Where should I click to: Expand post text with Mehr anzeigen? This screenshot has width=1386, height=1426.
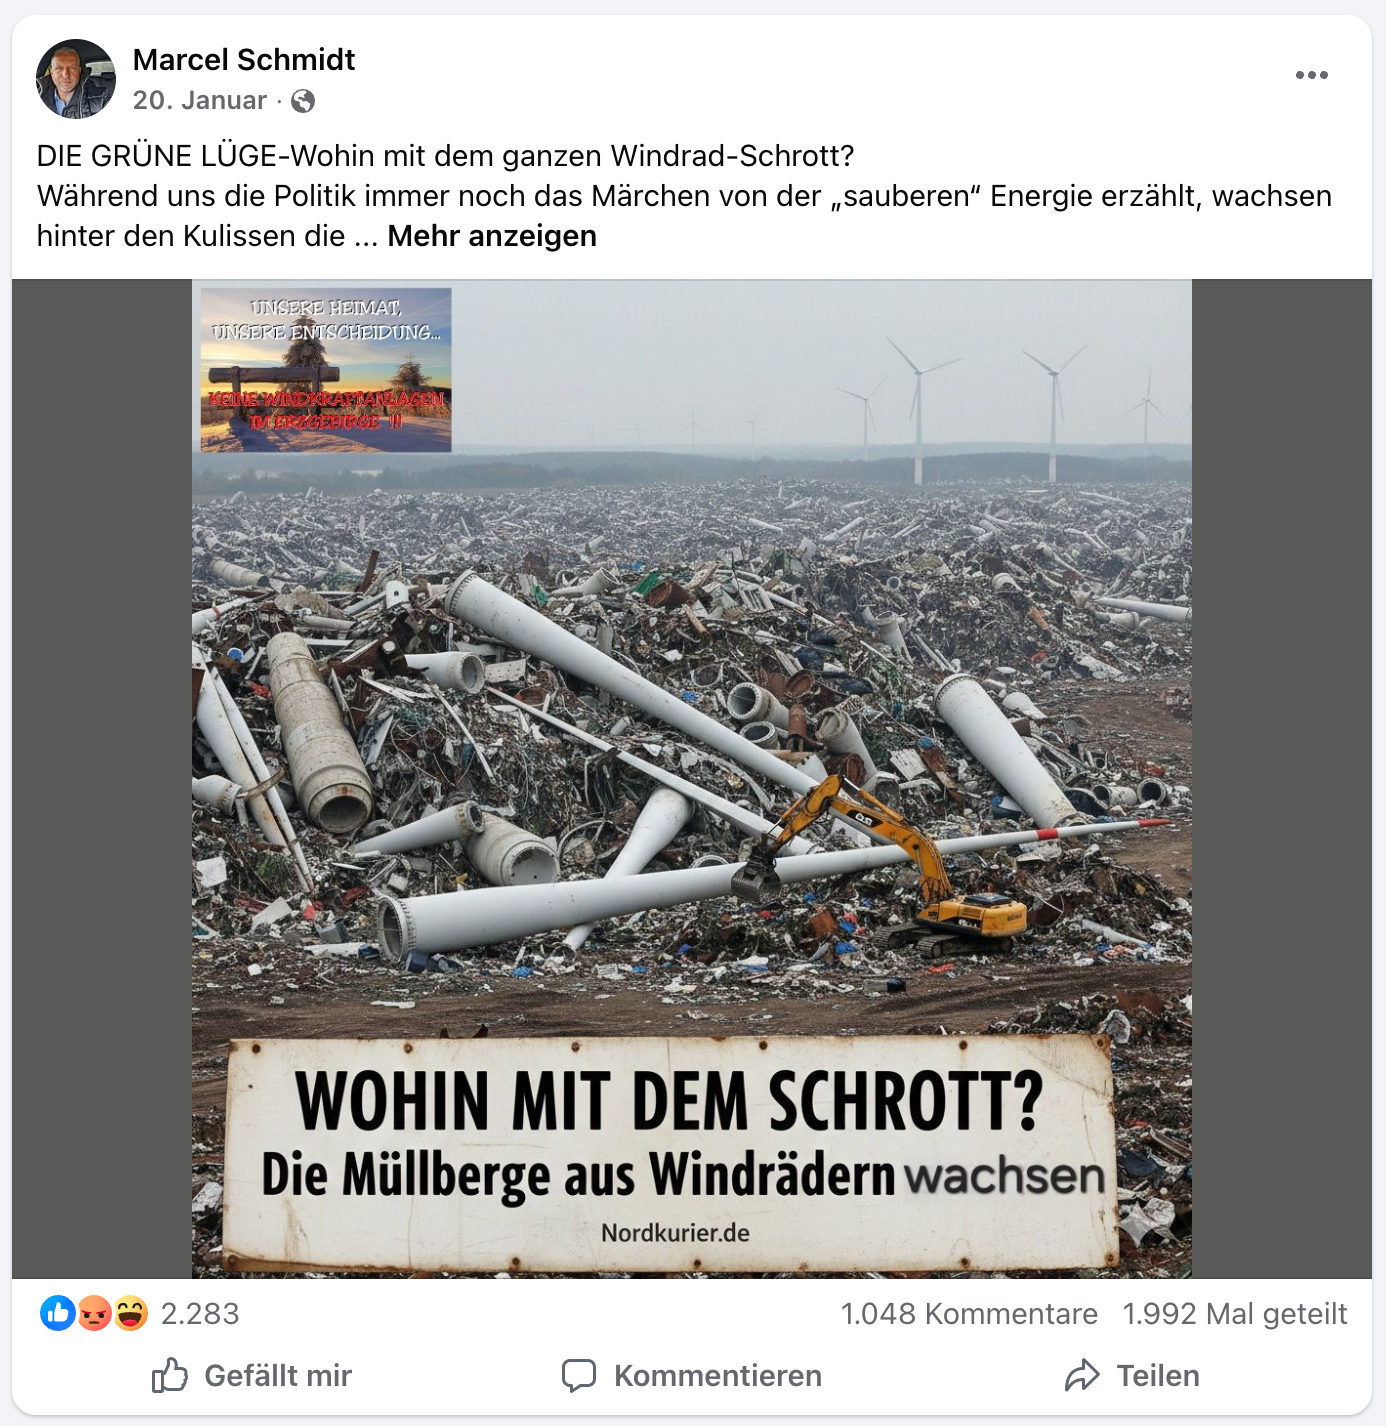pos(492,236)
